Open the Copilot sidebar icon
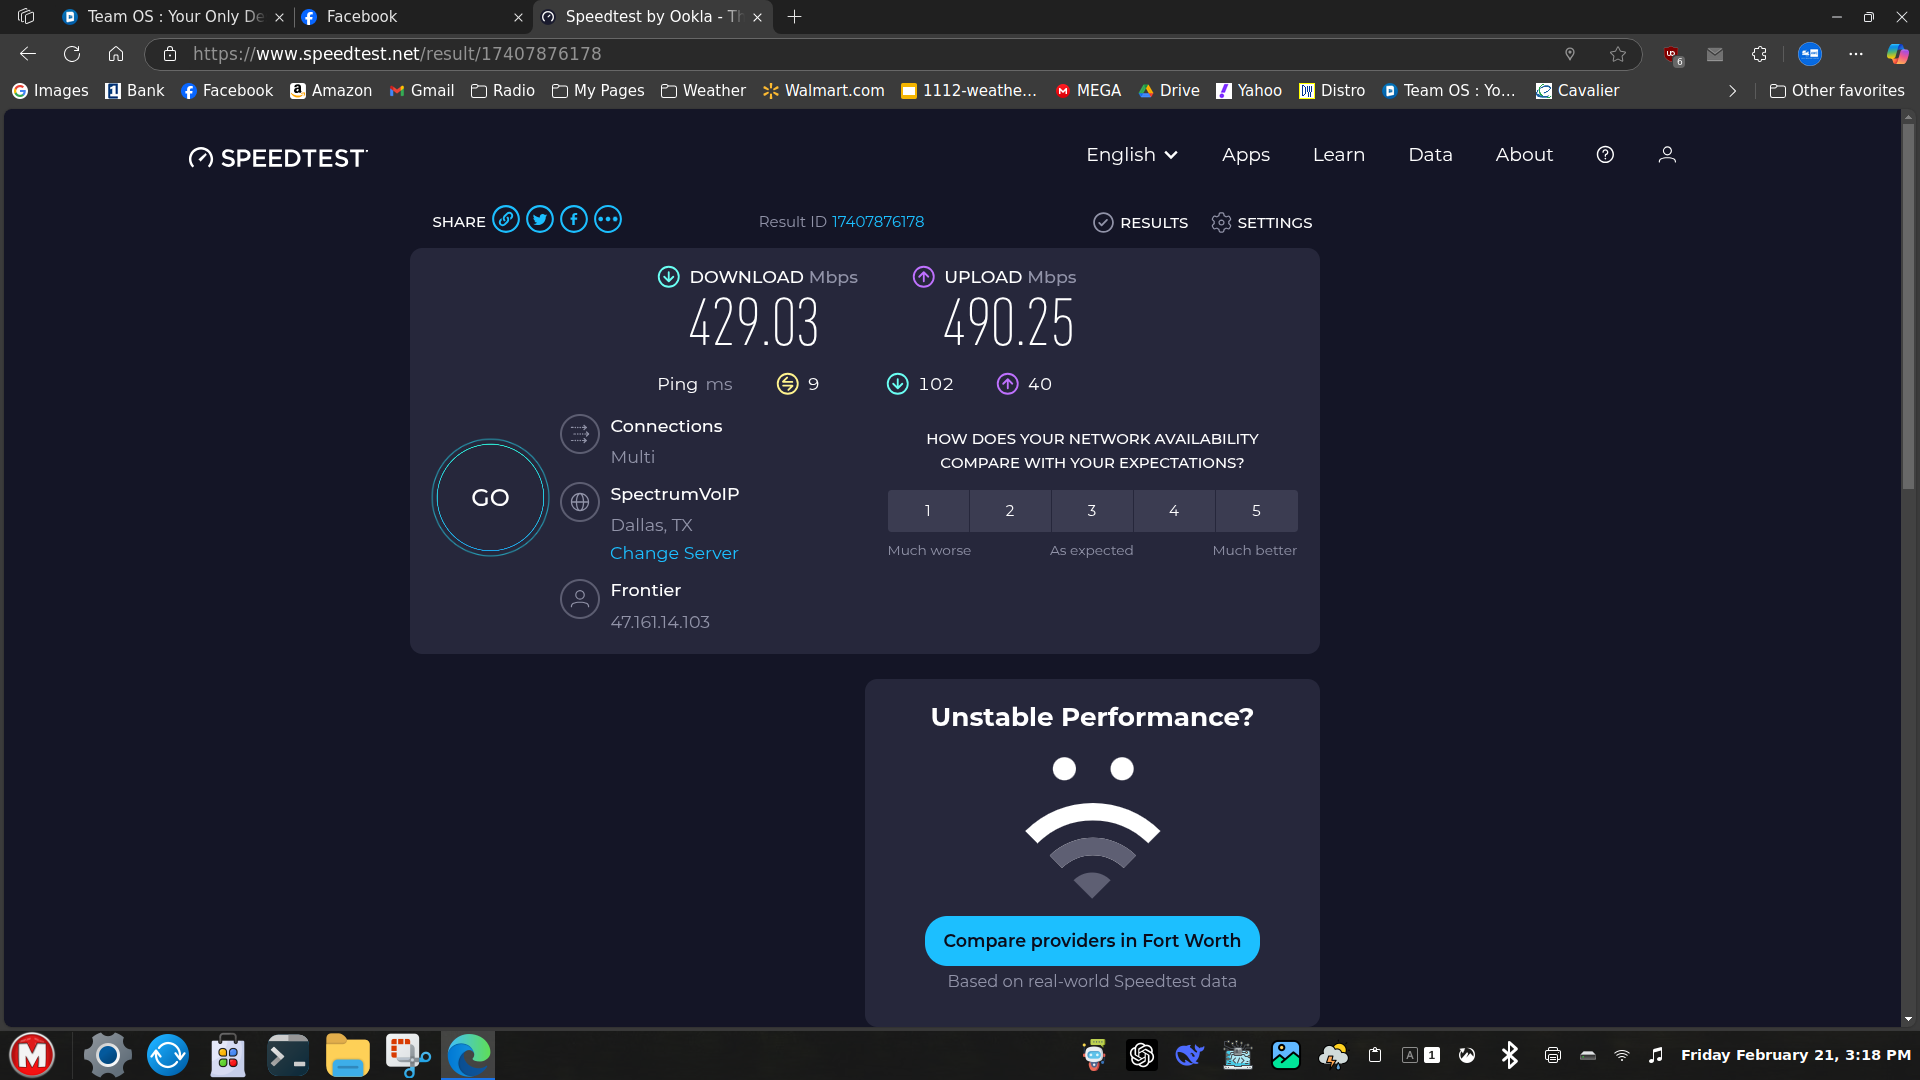Screen dimensions: 1920x1080 coord(1897,54)
